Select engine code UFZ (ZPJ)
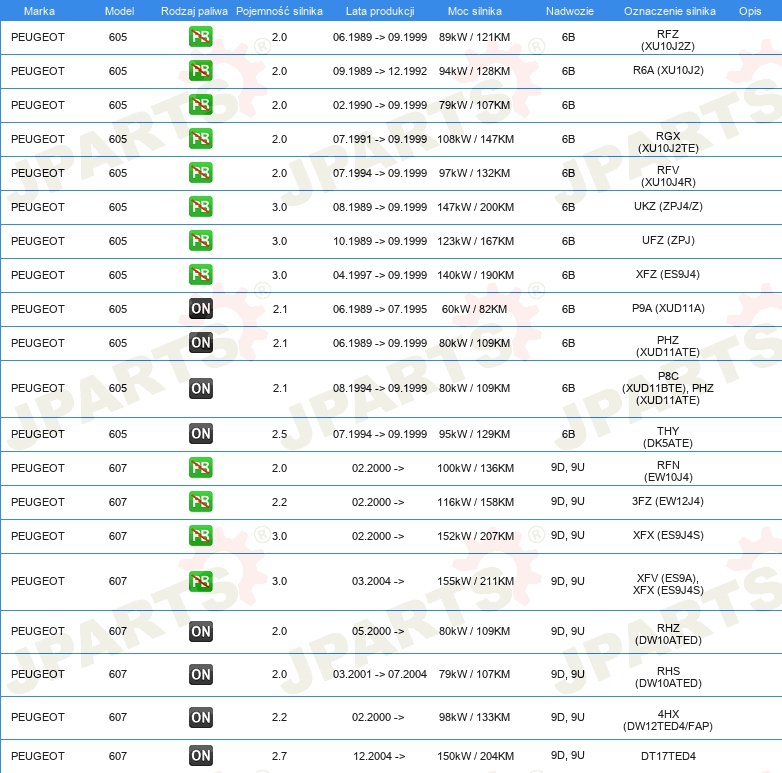Screen dimensions: 782x773 click(x=668, y=240)
